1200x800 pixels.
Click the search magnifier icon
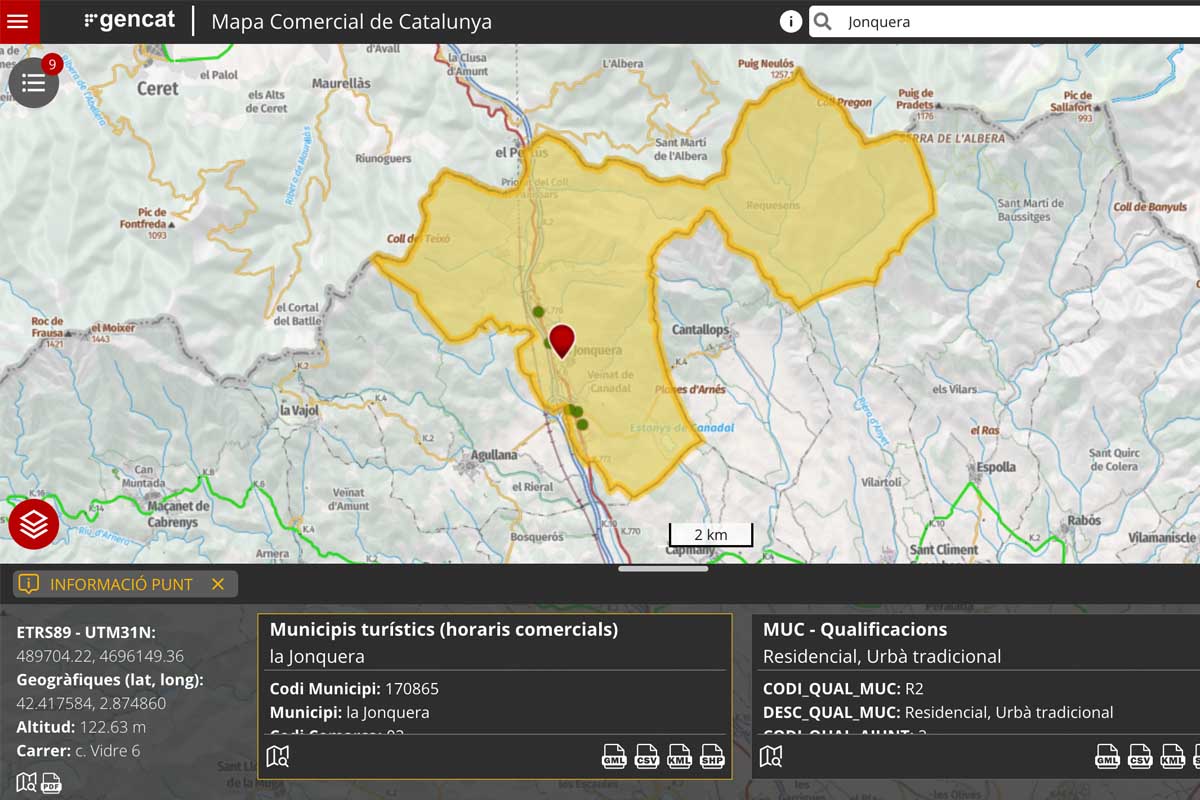click(x=822, y=22)
